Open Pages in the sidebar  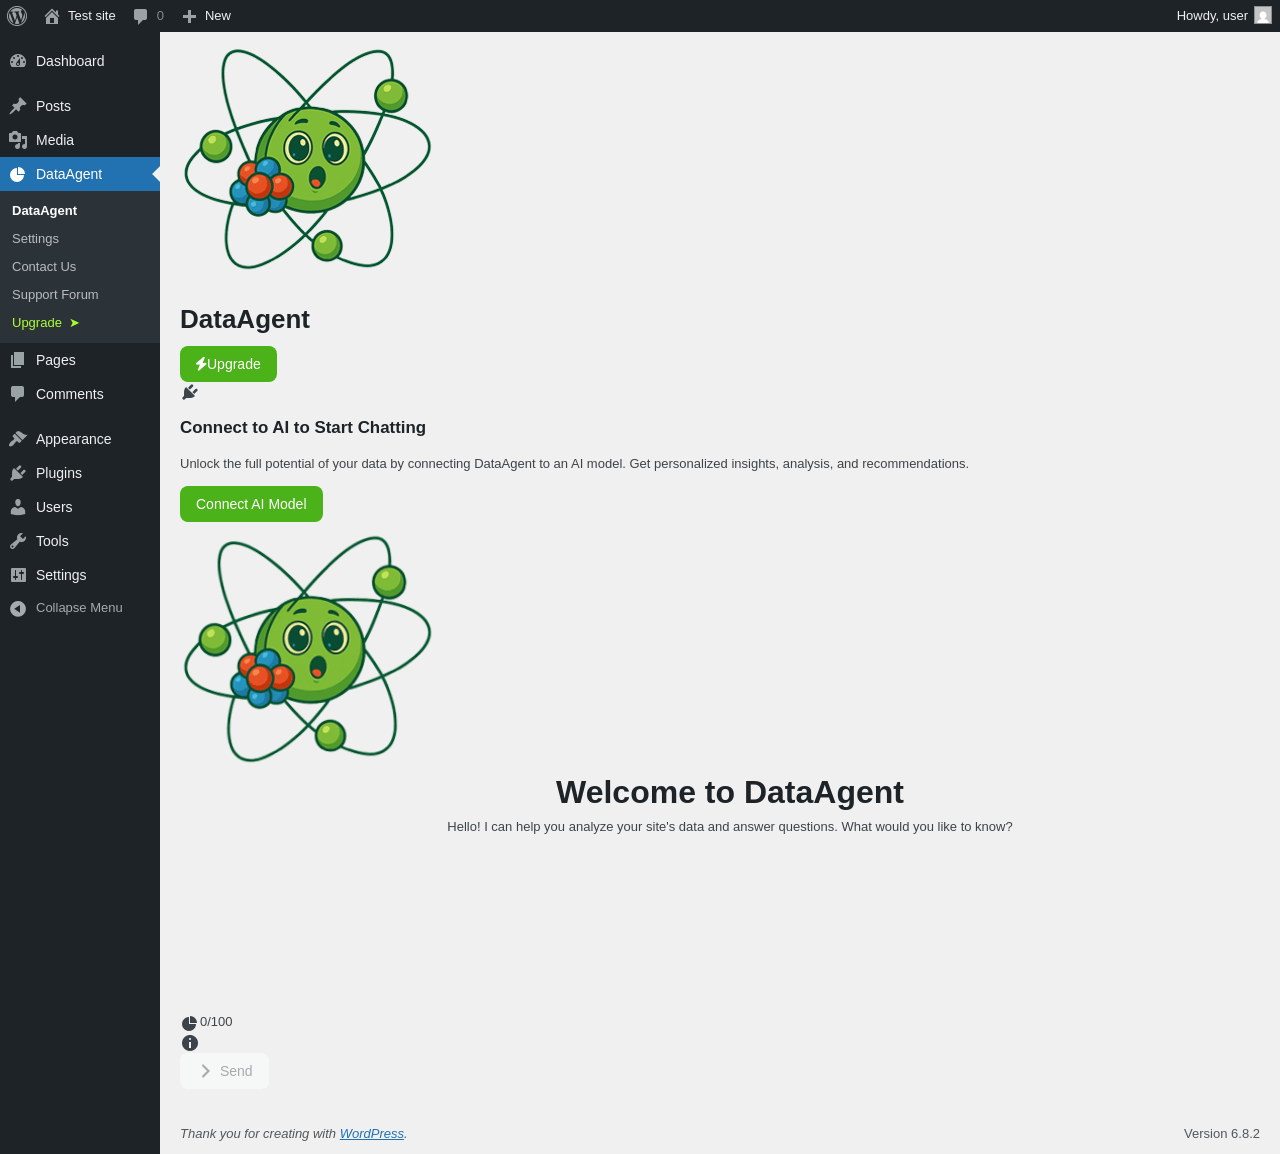point(80,360)
